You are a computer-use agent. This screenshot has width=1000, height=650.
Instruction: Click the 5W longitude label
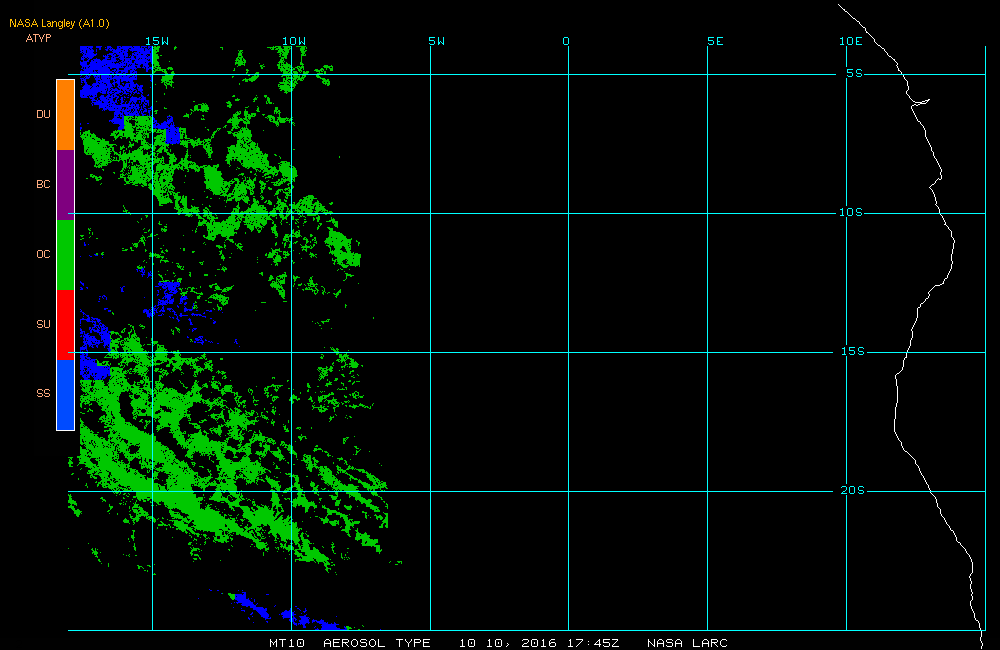point(437,41)
